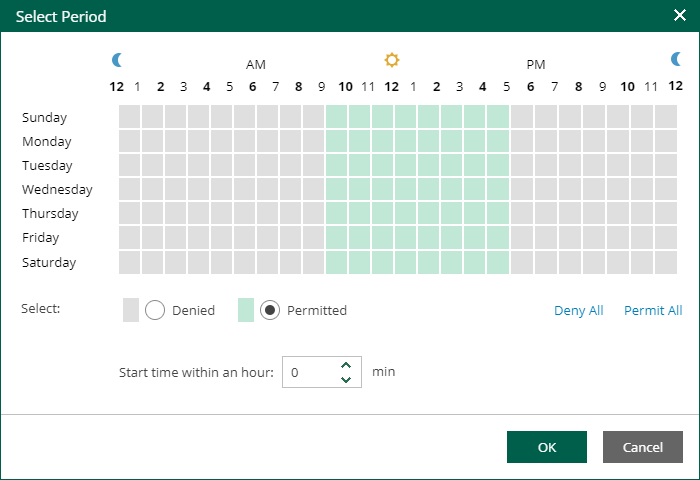Image resolution: width=700 pixels, height=480 pixels.
Task: Click the 2 AM hour column header
Action: [x=161, y=86]
